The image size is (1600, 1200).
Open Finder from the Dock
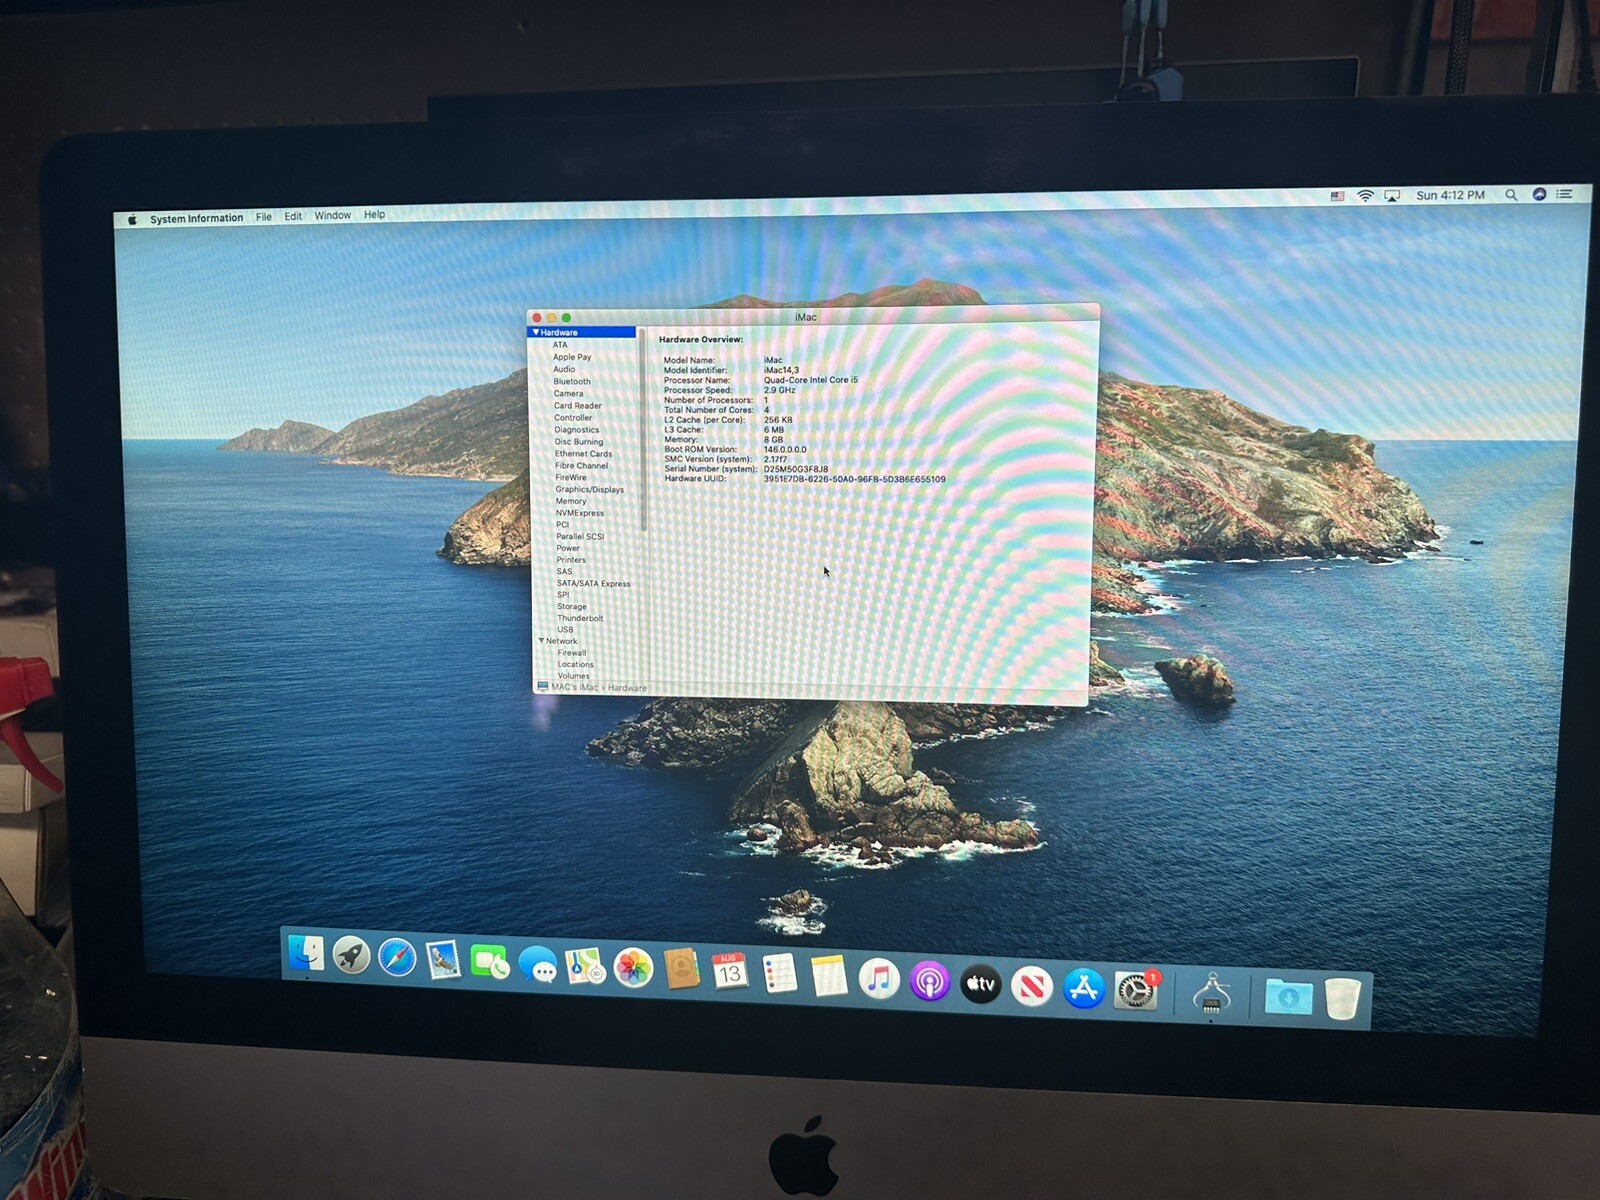[x=305, y=954]
